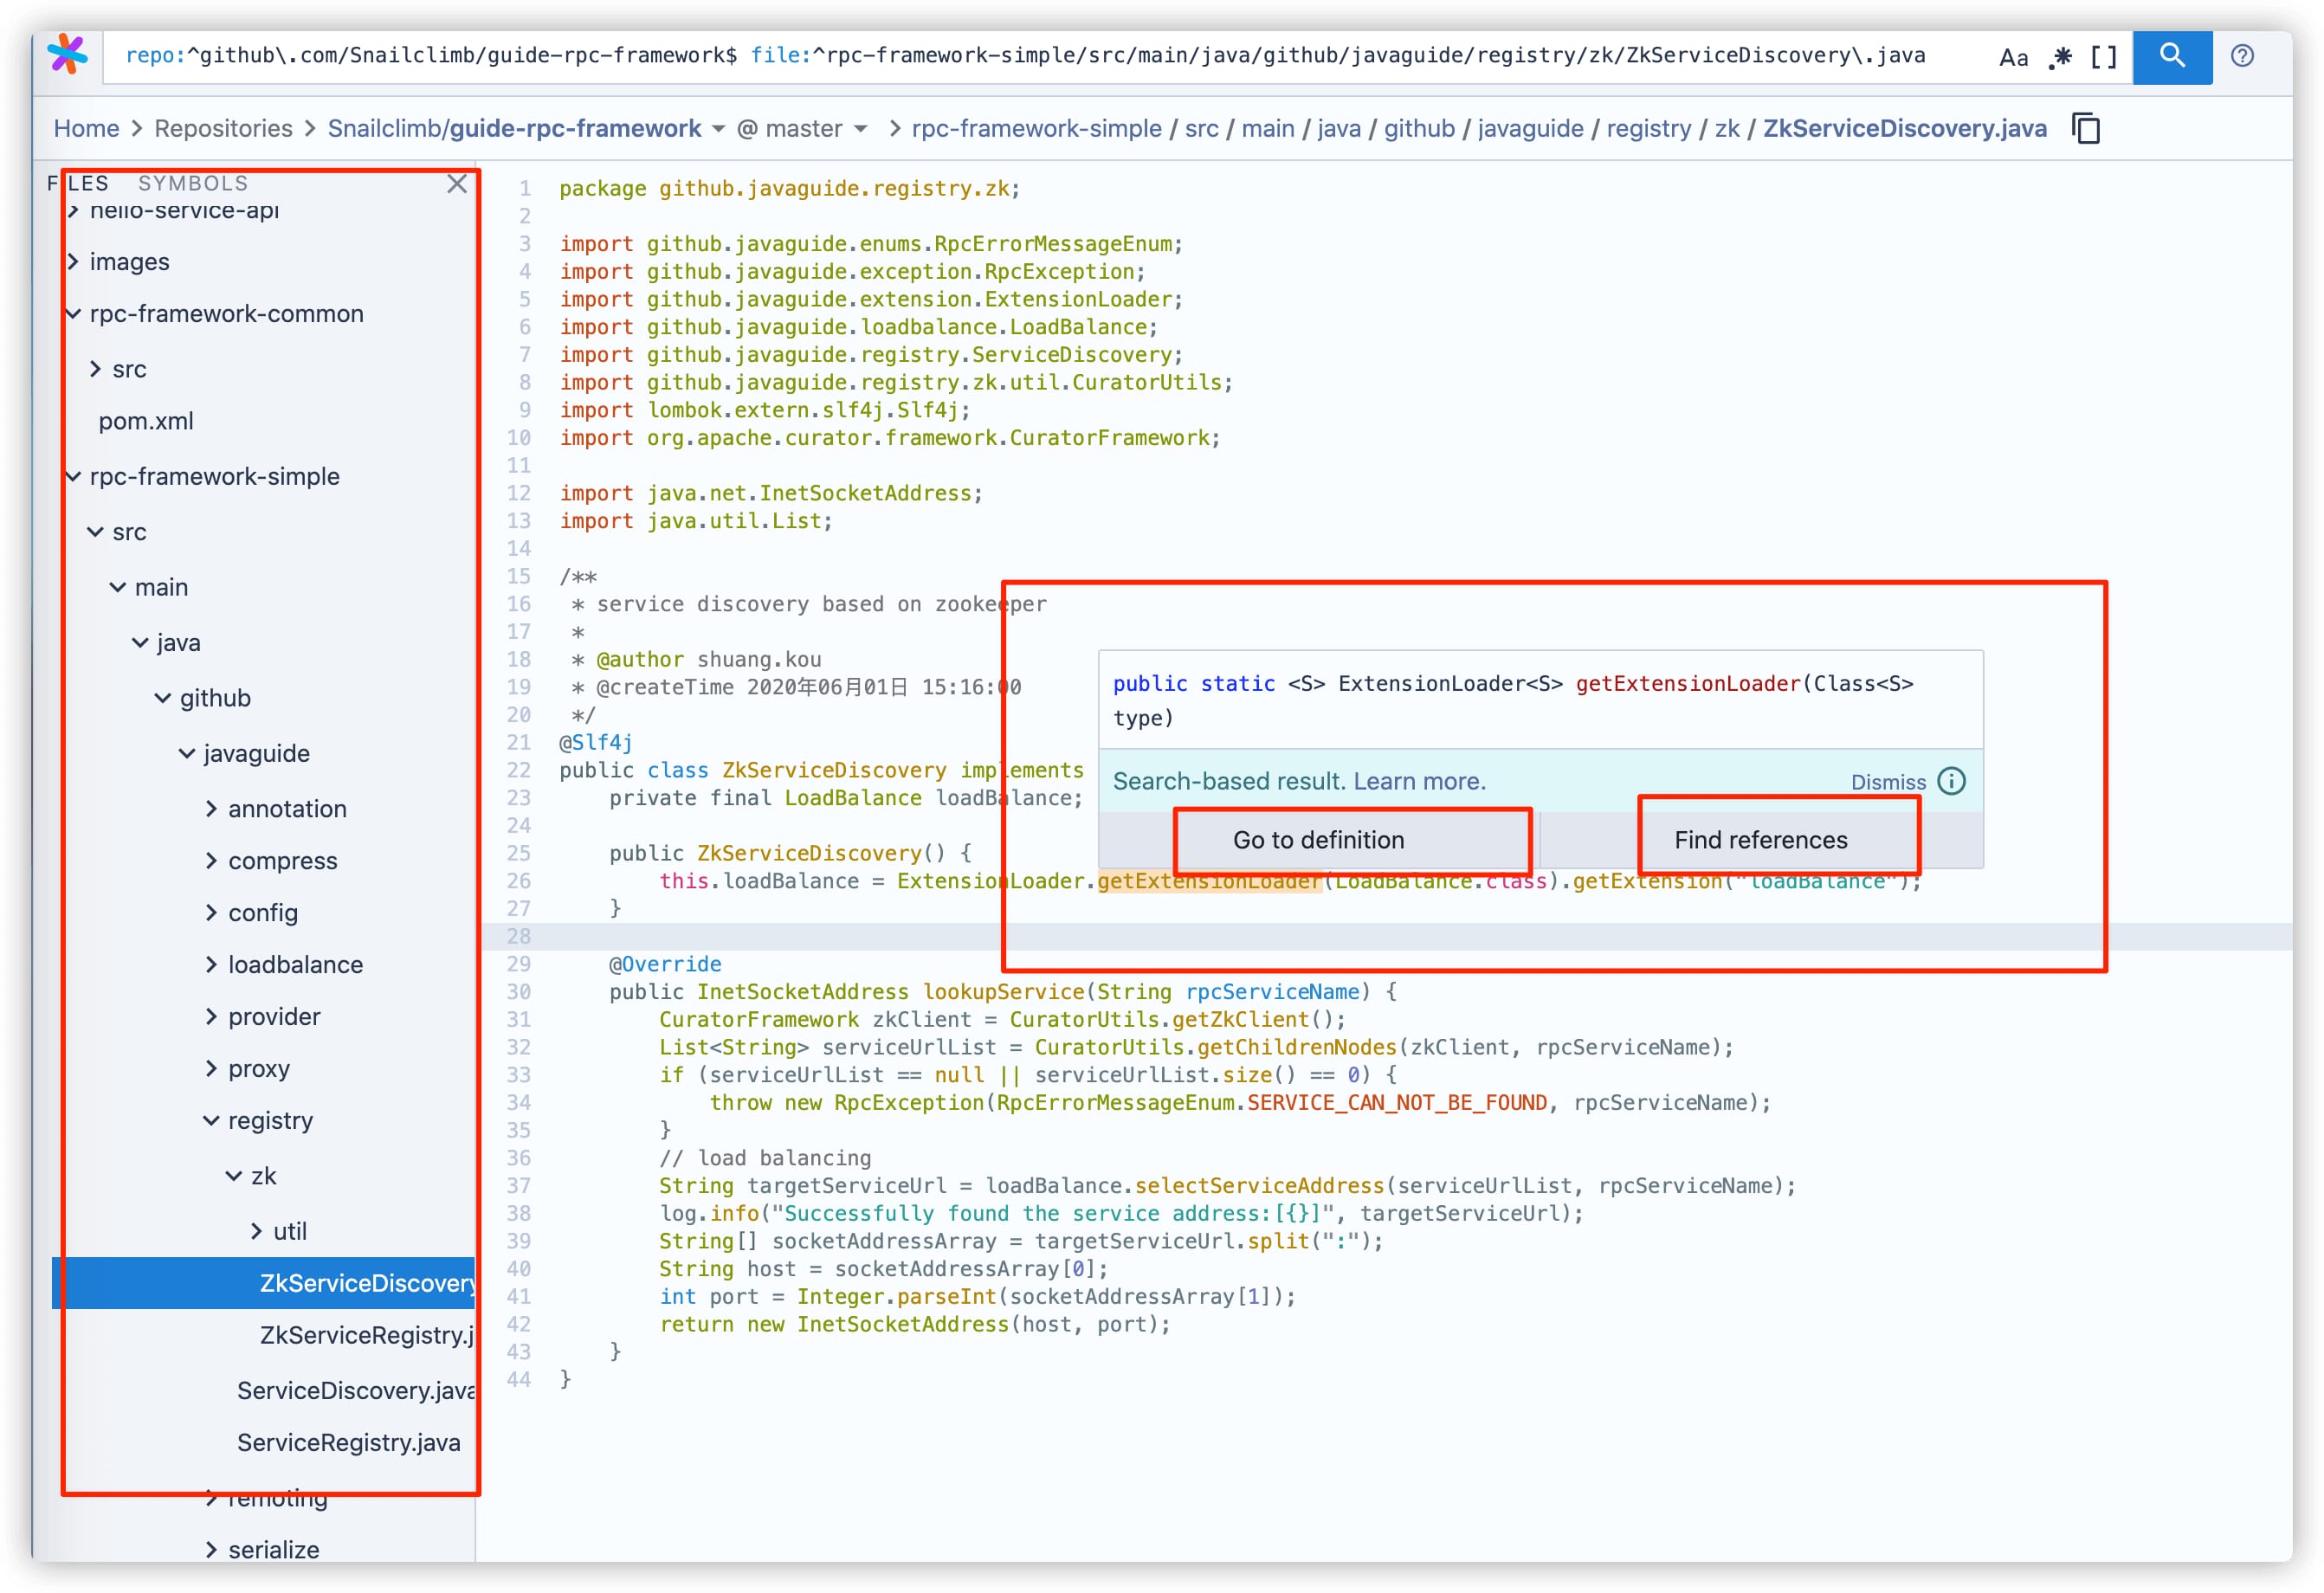Toggle case sensitivity Aa in search bar

pyautogui.click(x=2013, y=57)
